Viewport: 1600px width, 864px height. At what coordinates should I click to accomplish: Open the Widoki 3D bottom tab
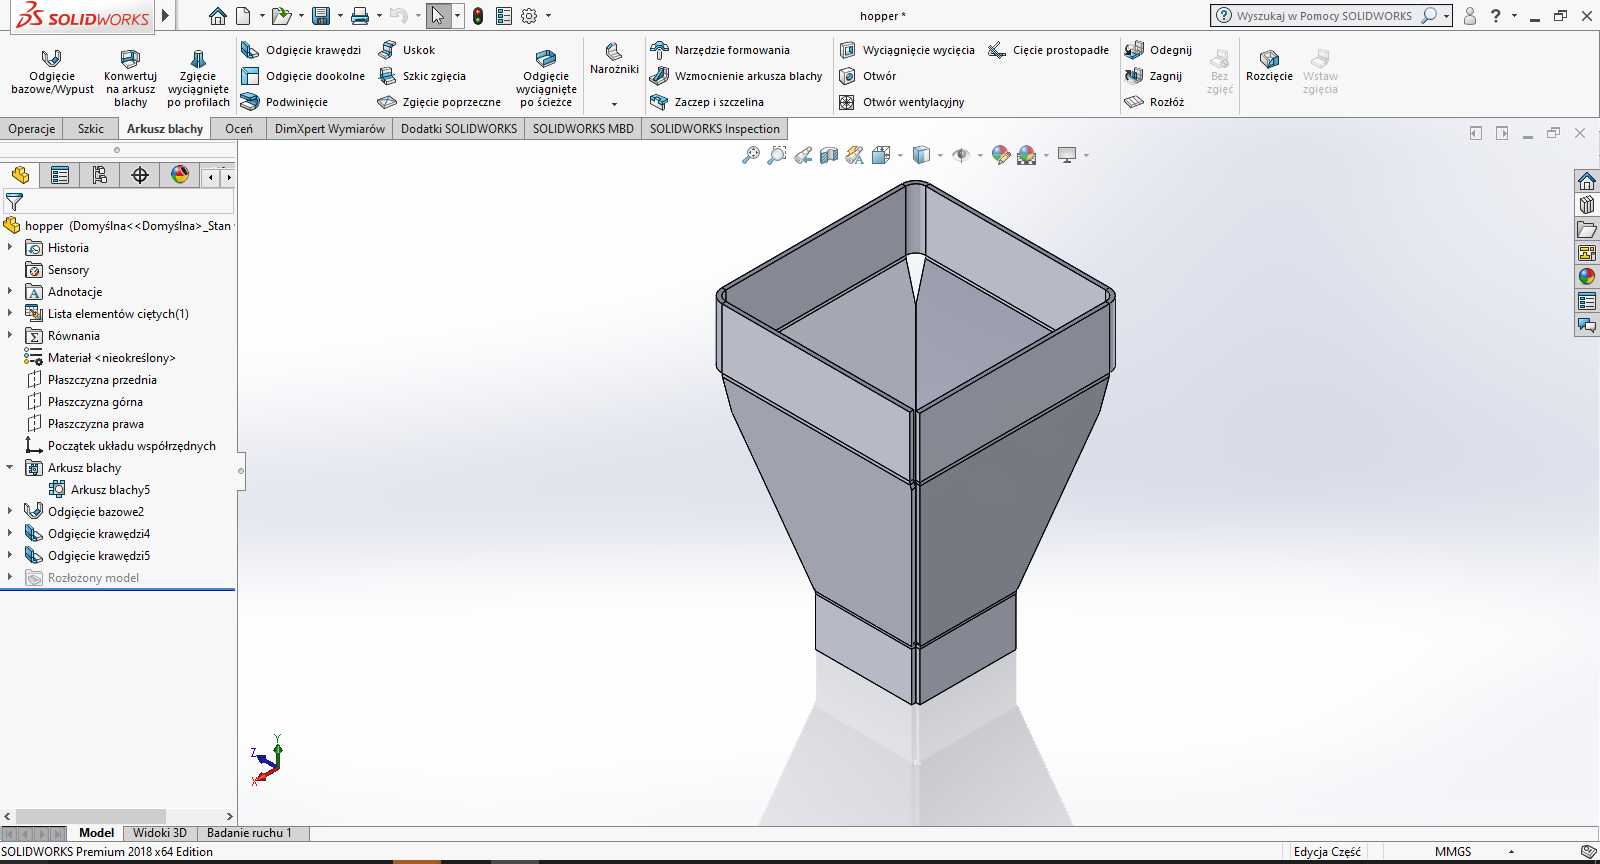160,833
